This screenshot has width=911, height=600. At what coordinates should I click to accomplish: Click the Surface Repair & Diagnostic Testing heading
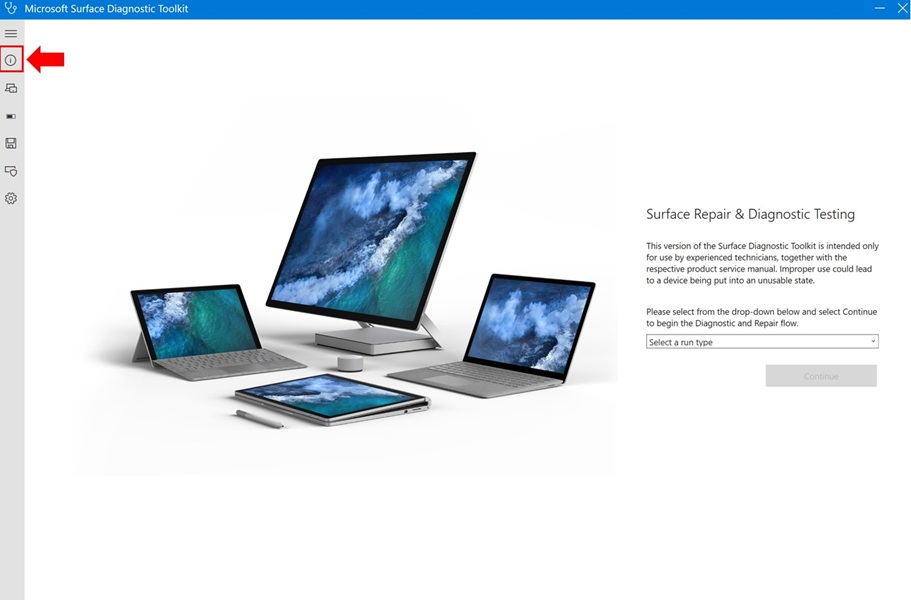pos(750,213)
